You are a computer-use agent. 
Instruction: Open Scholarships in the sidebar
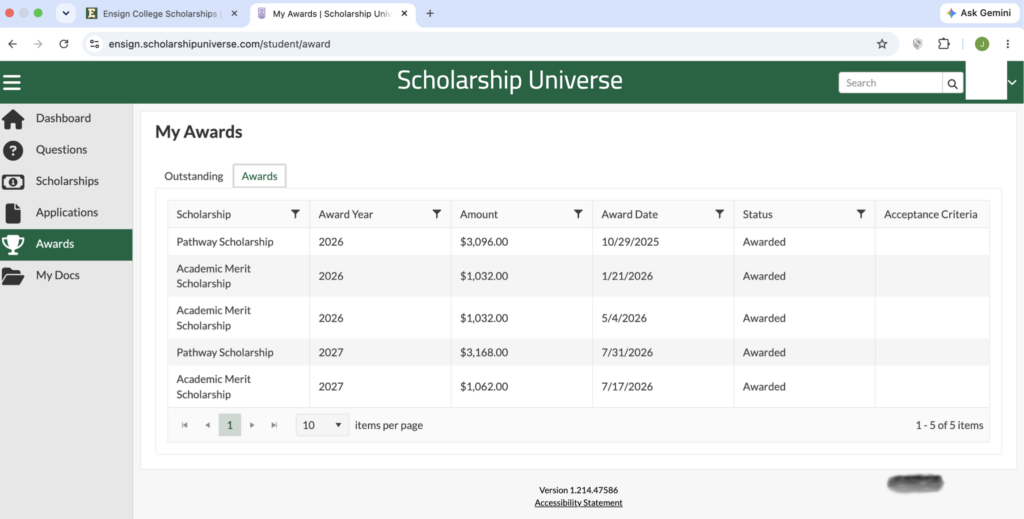coord(66,181)
